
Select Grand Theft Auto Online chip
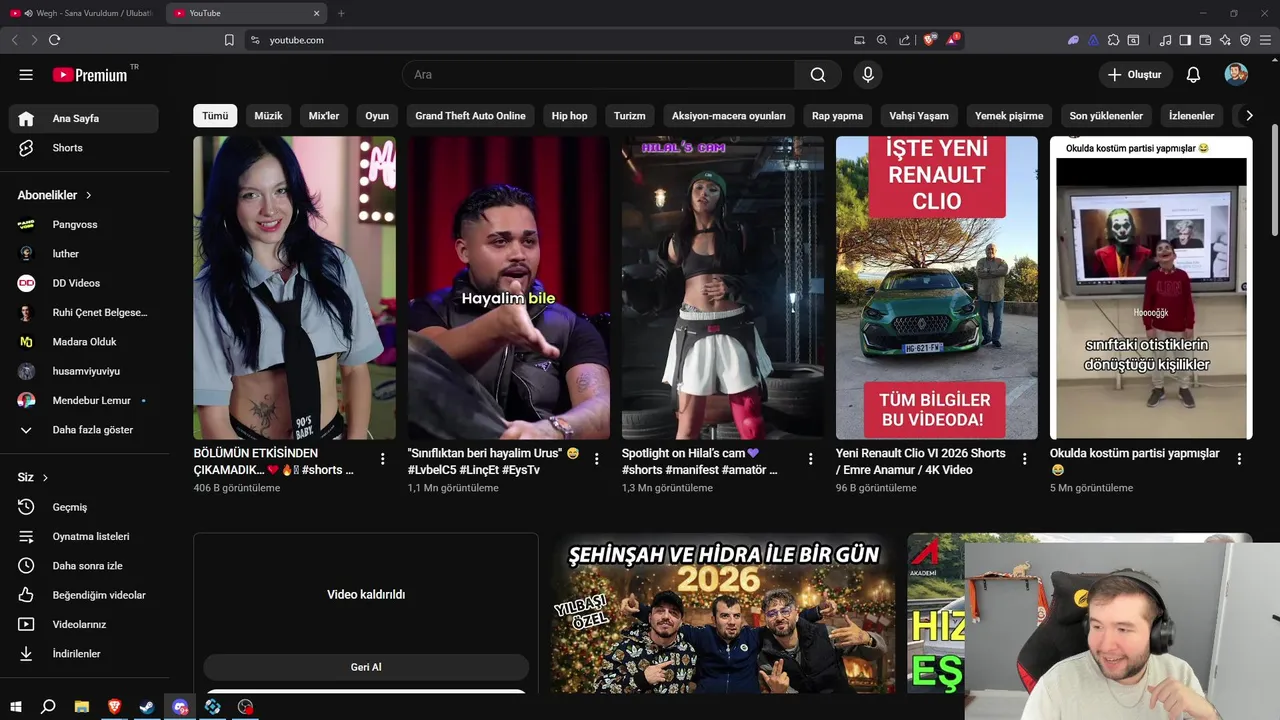(x=470, y=116)
